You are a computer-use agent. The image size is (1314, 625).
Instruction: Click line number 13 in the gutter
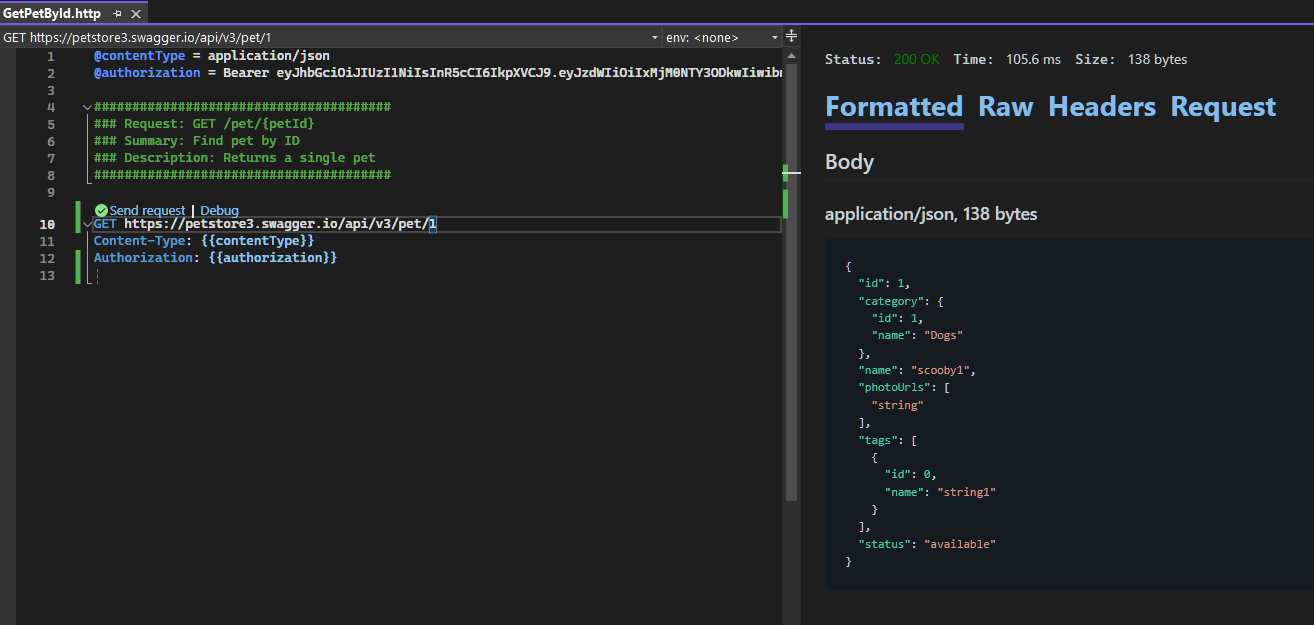coord(47,275)
